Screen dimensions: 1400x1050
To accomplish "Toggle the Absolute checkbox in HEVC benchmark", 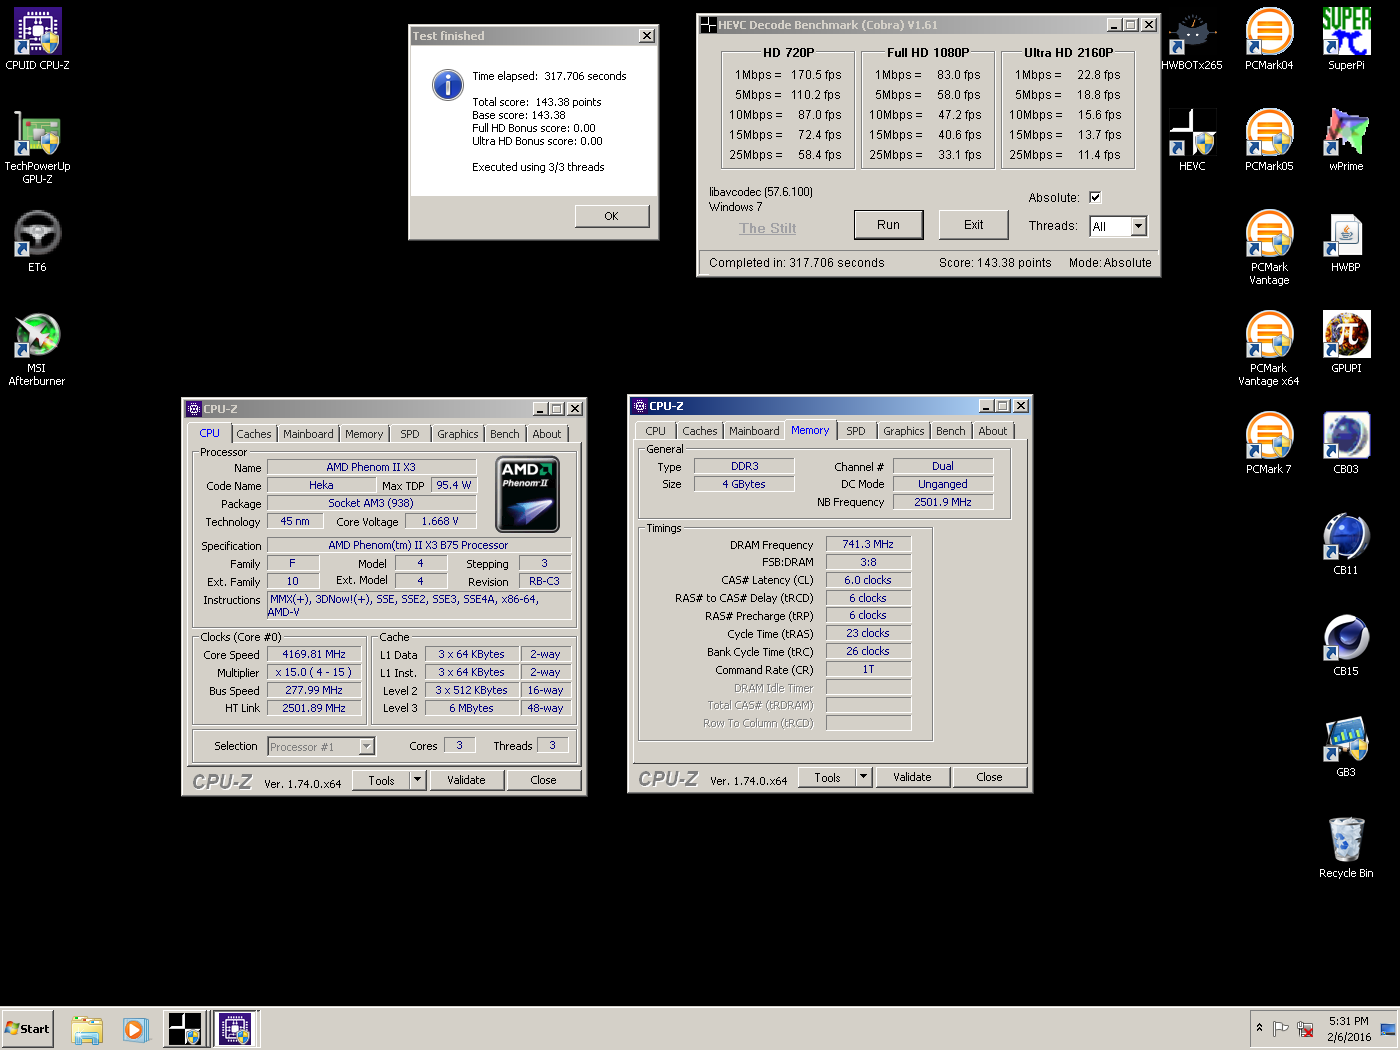I will (1095, 197).
